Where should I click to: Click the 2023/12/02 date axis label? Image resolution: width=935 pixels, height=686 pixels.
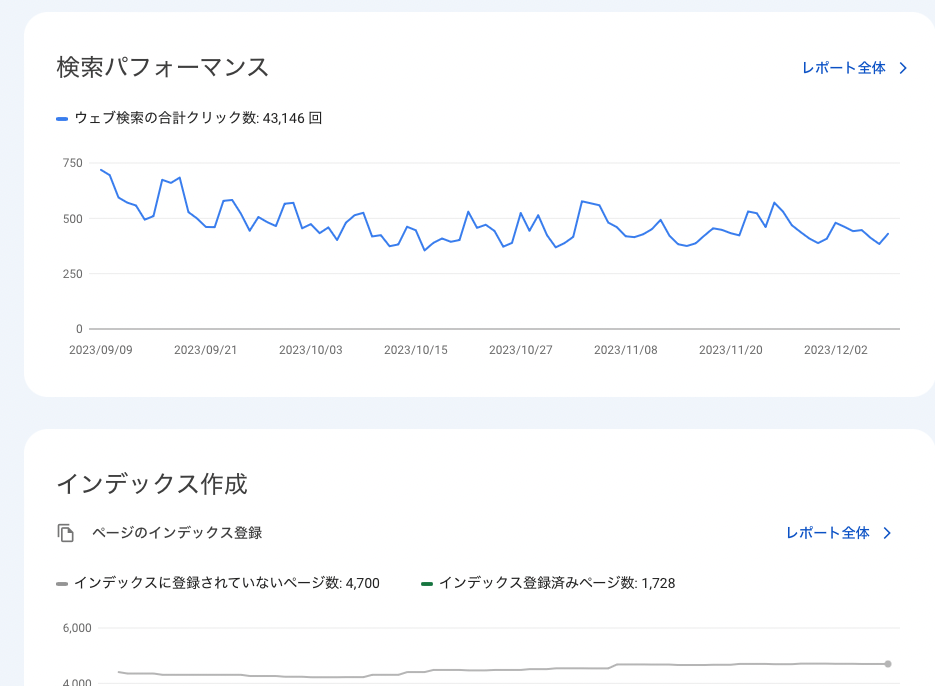pyautogui.click(x=835, y=350)
